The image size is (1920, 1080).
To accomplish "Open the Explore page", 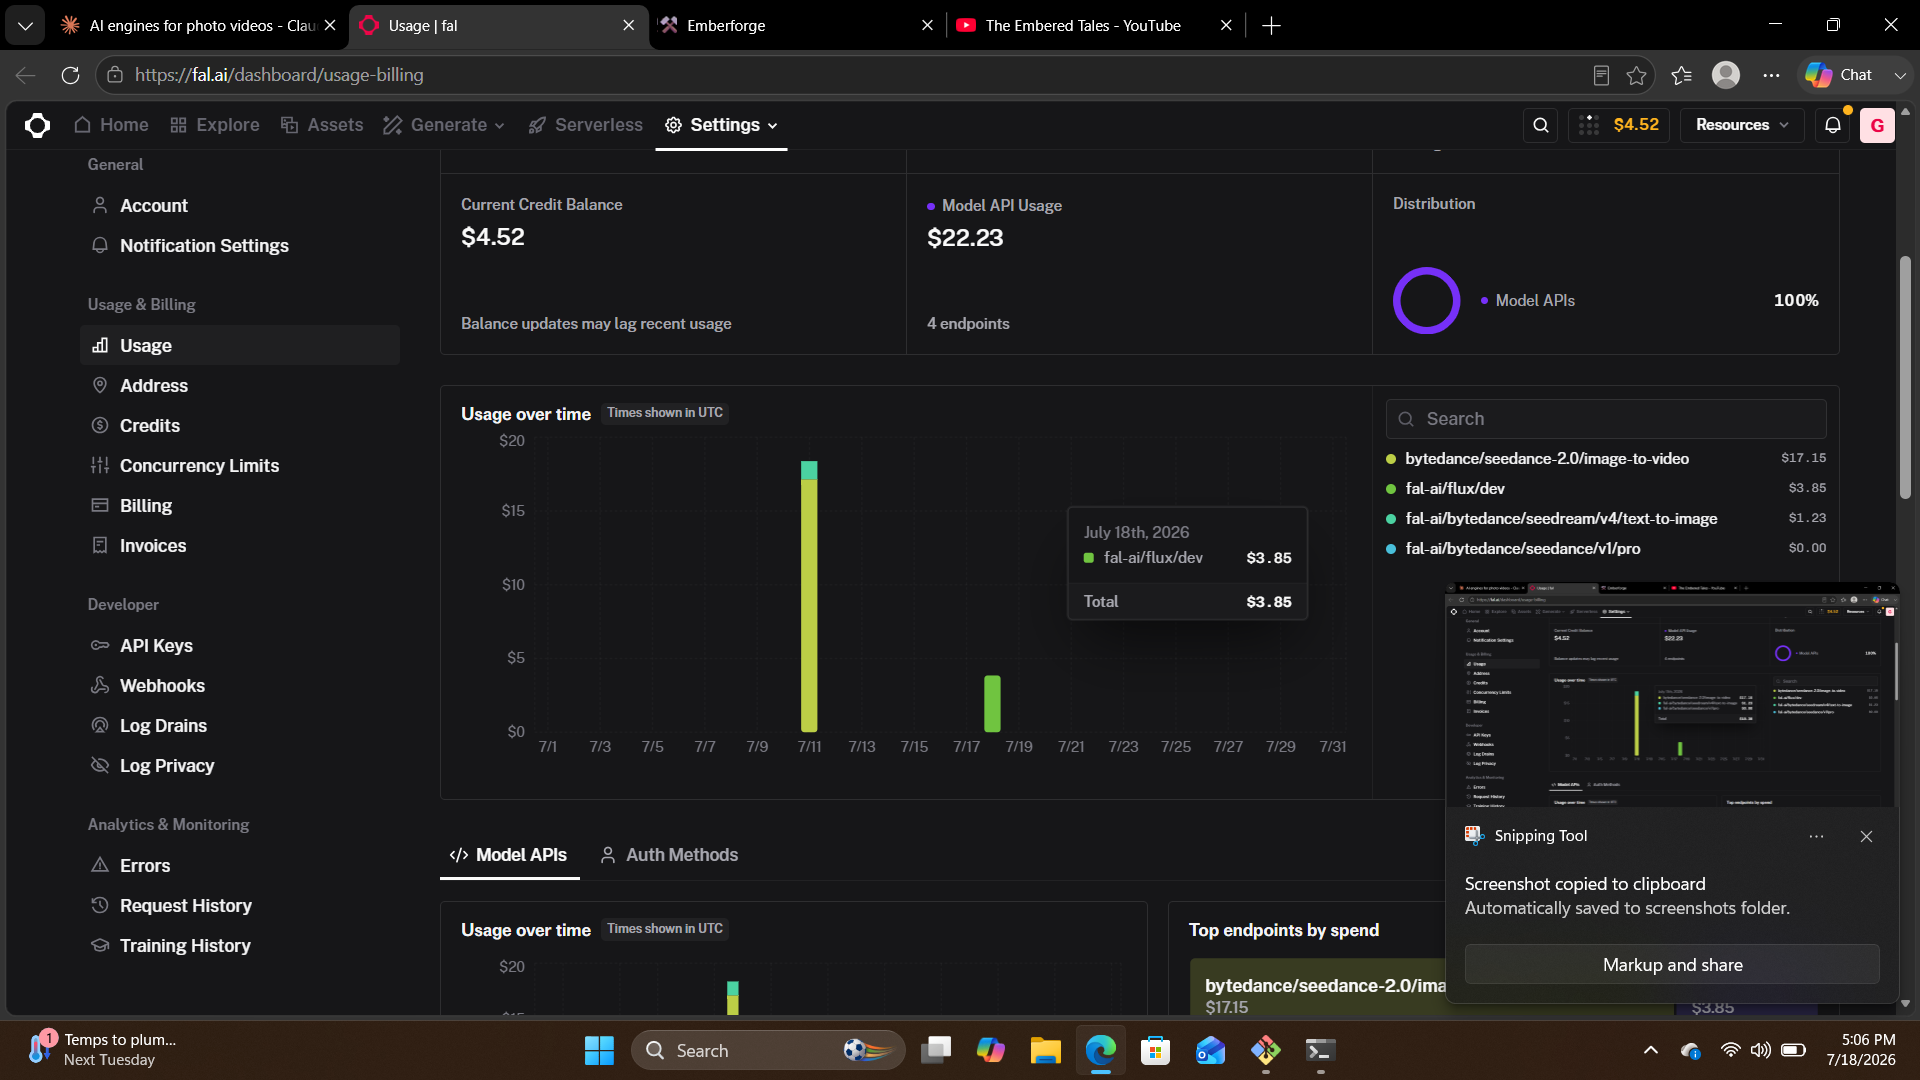I will tap(214, 125).
